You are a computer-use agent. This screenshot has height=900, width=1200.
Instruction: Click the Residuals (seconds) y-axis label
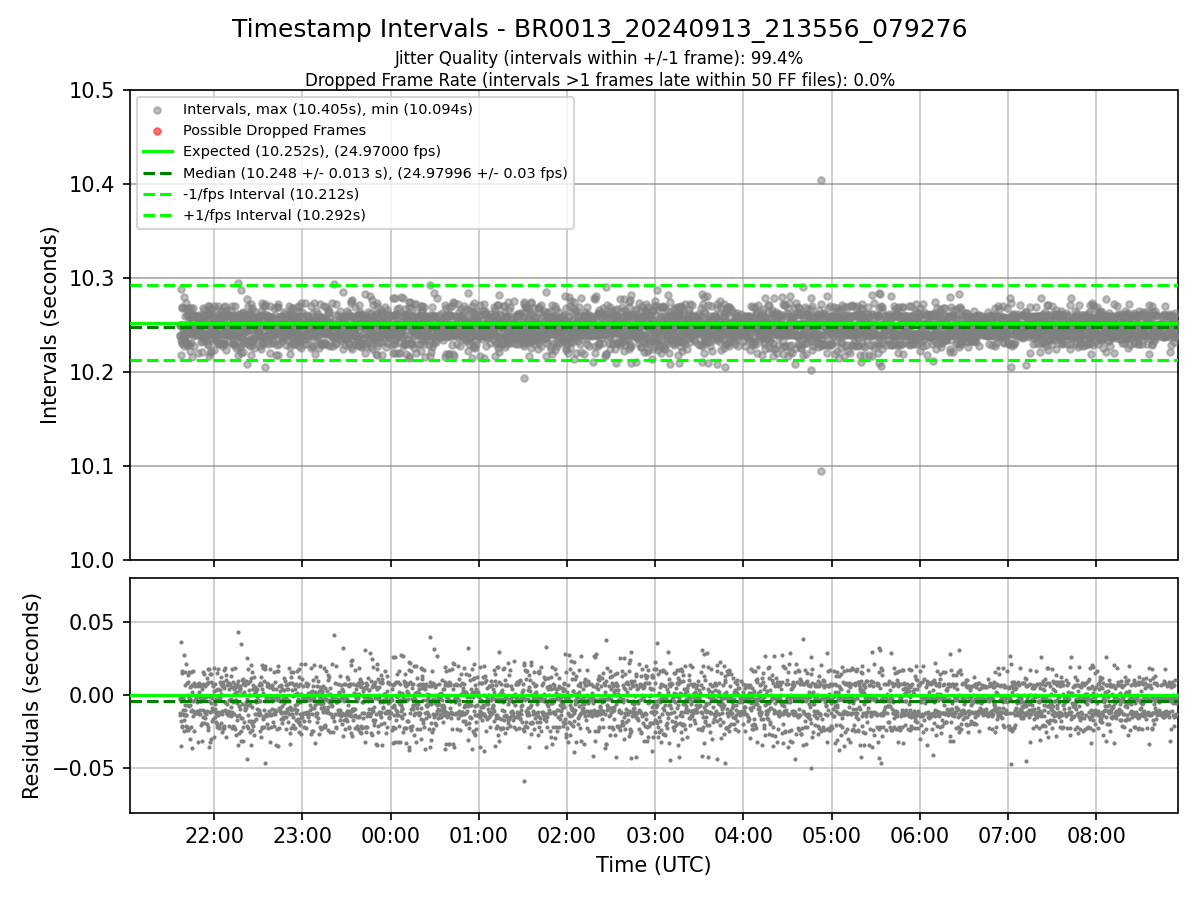point(32,696)
